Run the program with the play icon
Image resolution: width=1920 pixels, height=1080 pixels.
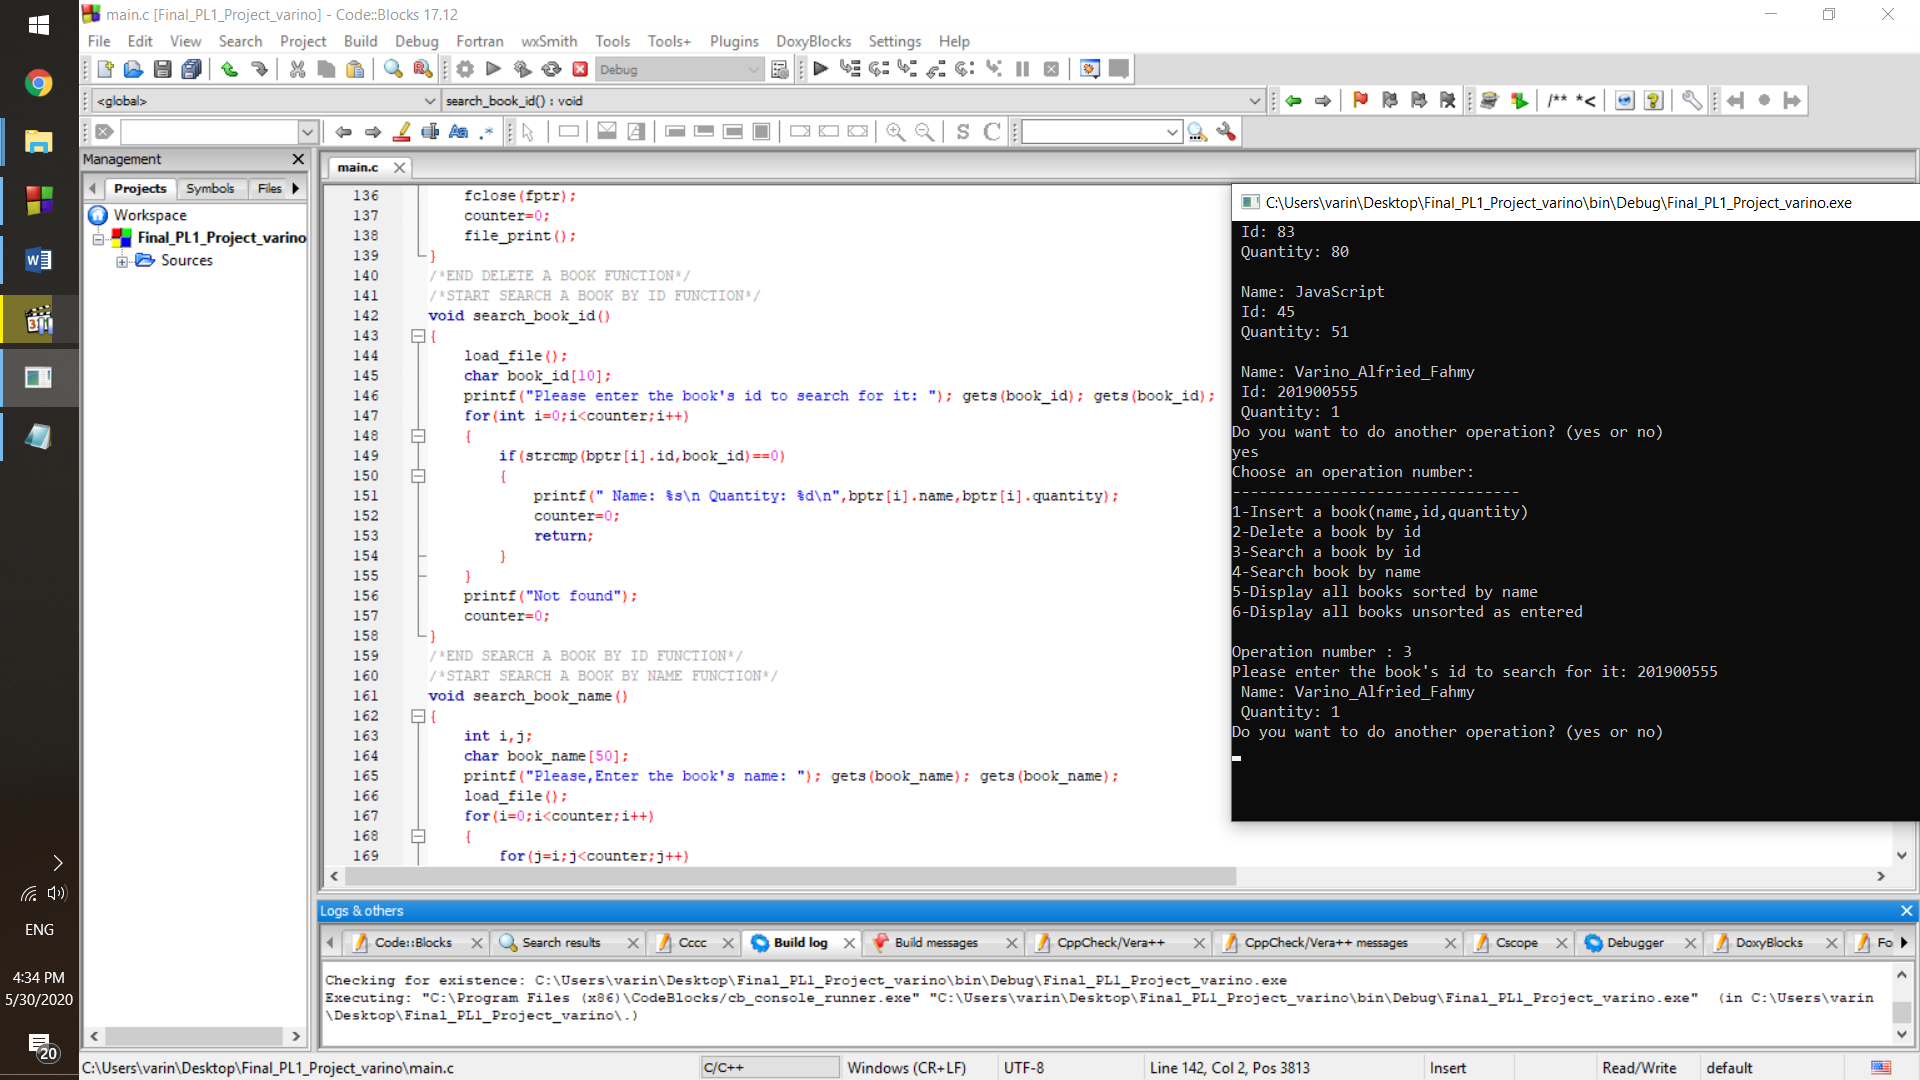coord(493,69)
